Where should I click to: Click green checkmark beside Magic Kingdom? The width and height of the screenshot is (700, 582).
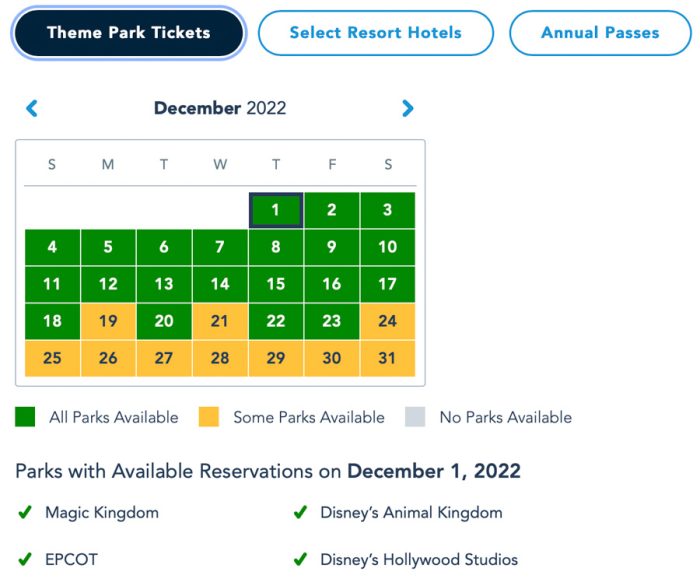pos(25,513)
